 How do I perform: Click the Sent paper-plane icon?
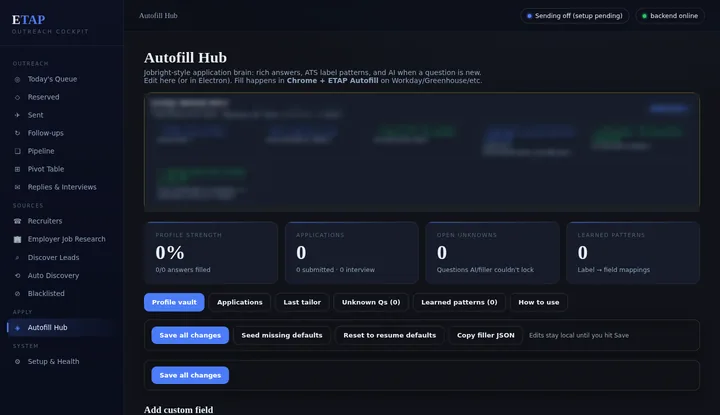pos(17,115)
